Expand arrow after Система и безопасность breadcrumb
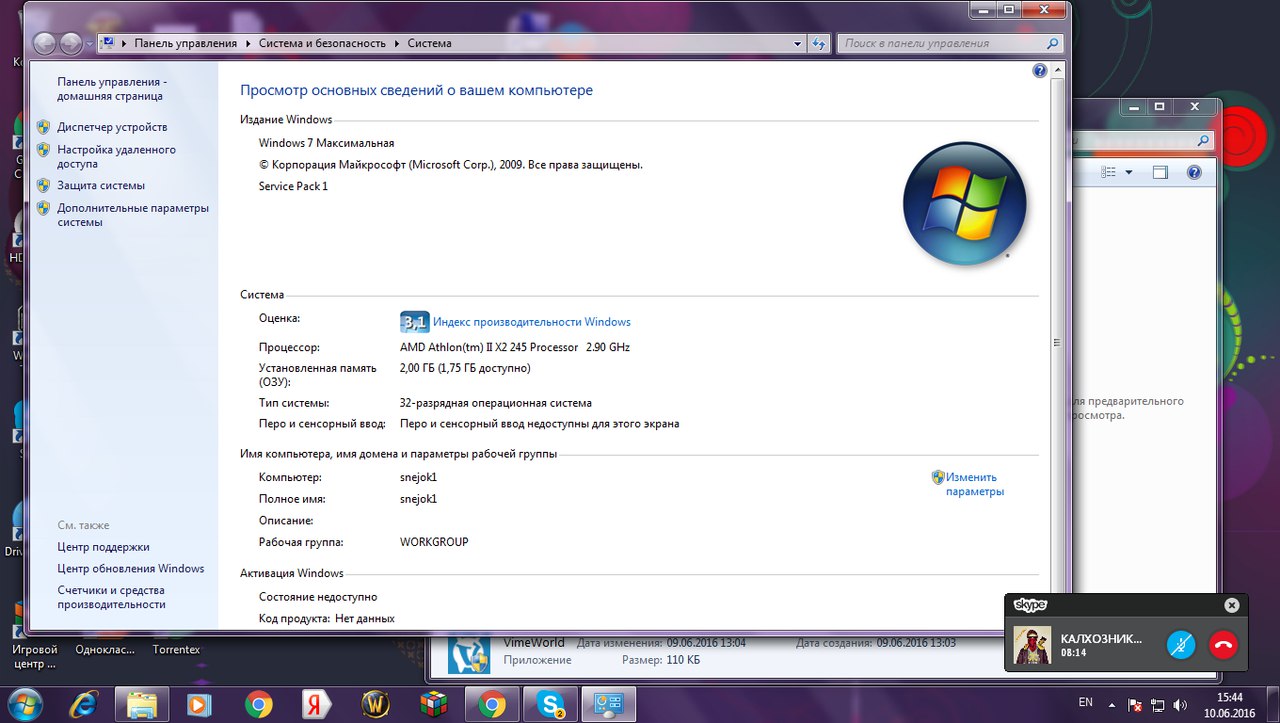The width and height of the screenshot is (1280, 723). (397, 44)
